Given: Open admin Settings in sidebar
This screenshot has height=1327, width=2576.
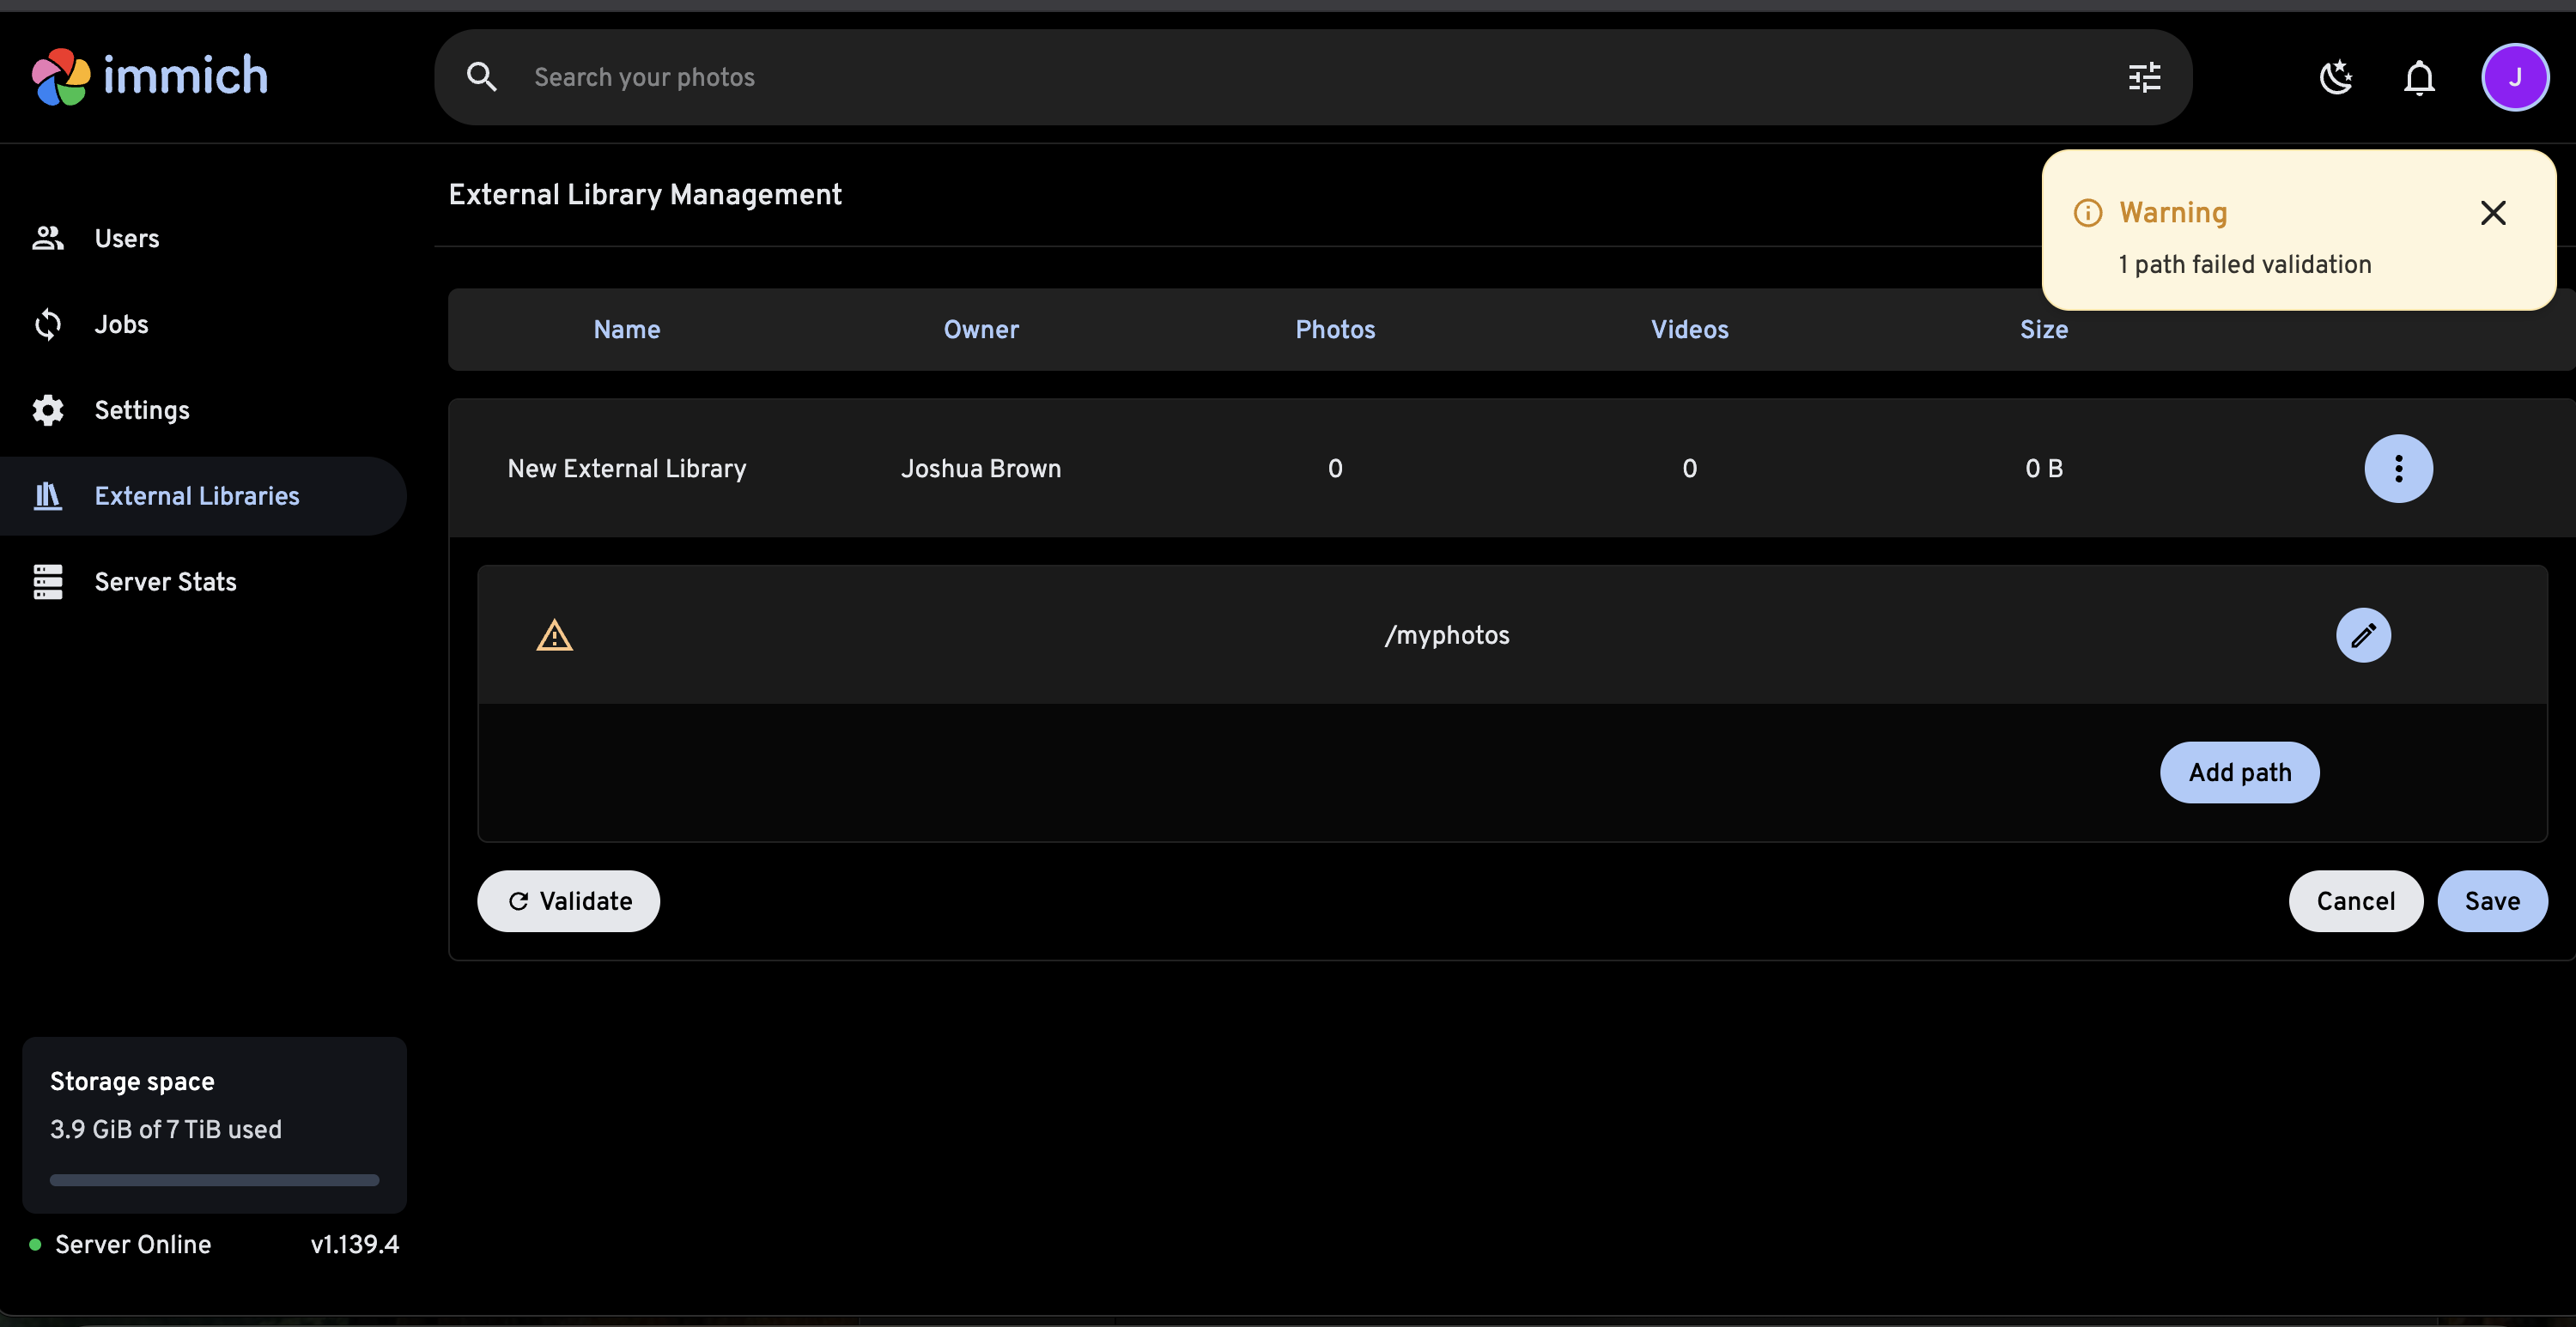Looking at the screenshot, I should click(141, 410).
